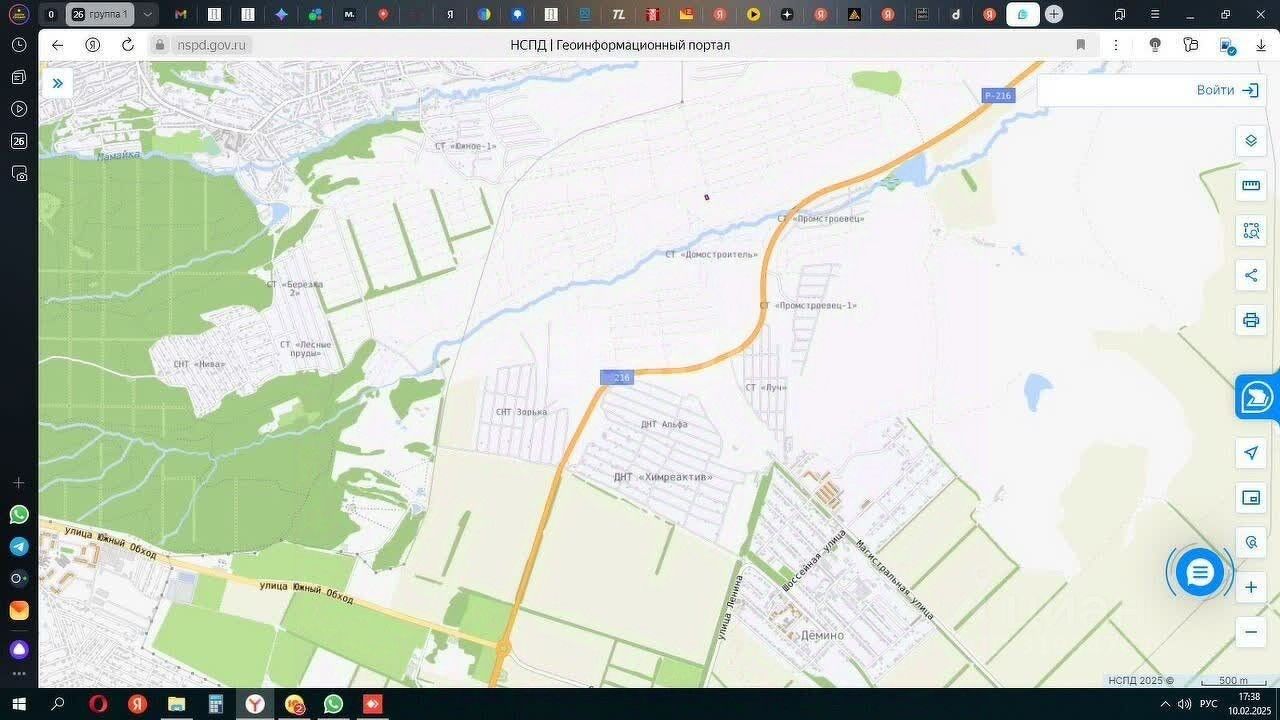Open history in browser sidebar
Screen dimensions: 1280x720
pyautogui.click(x=19, y=45)
